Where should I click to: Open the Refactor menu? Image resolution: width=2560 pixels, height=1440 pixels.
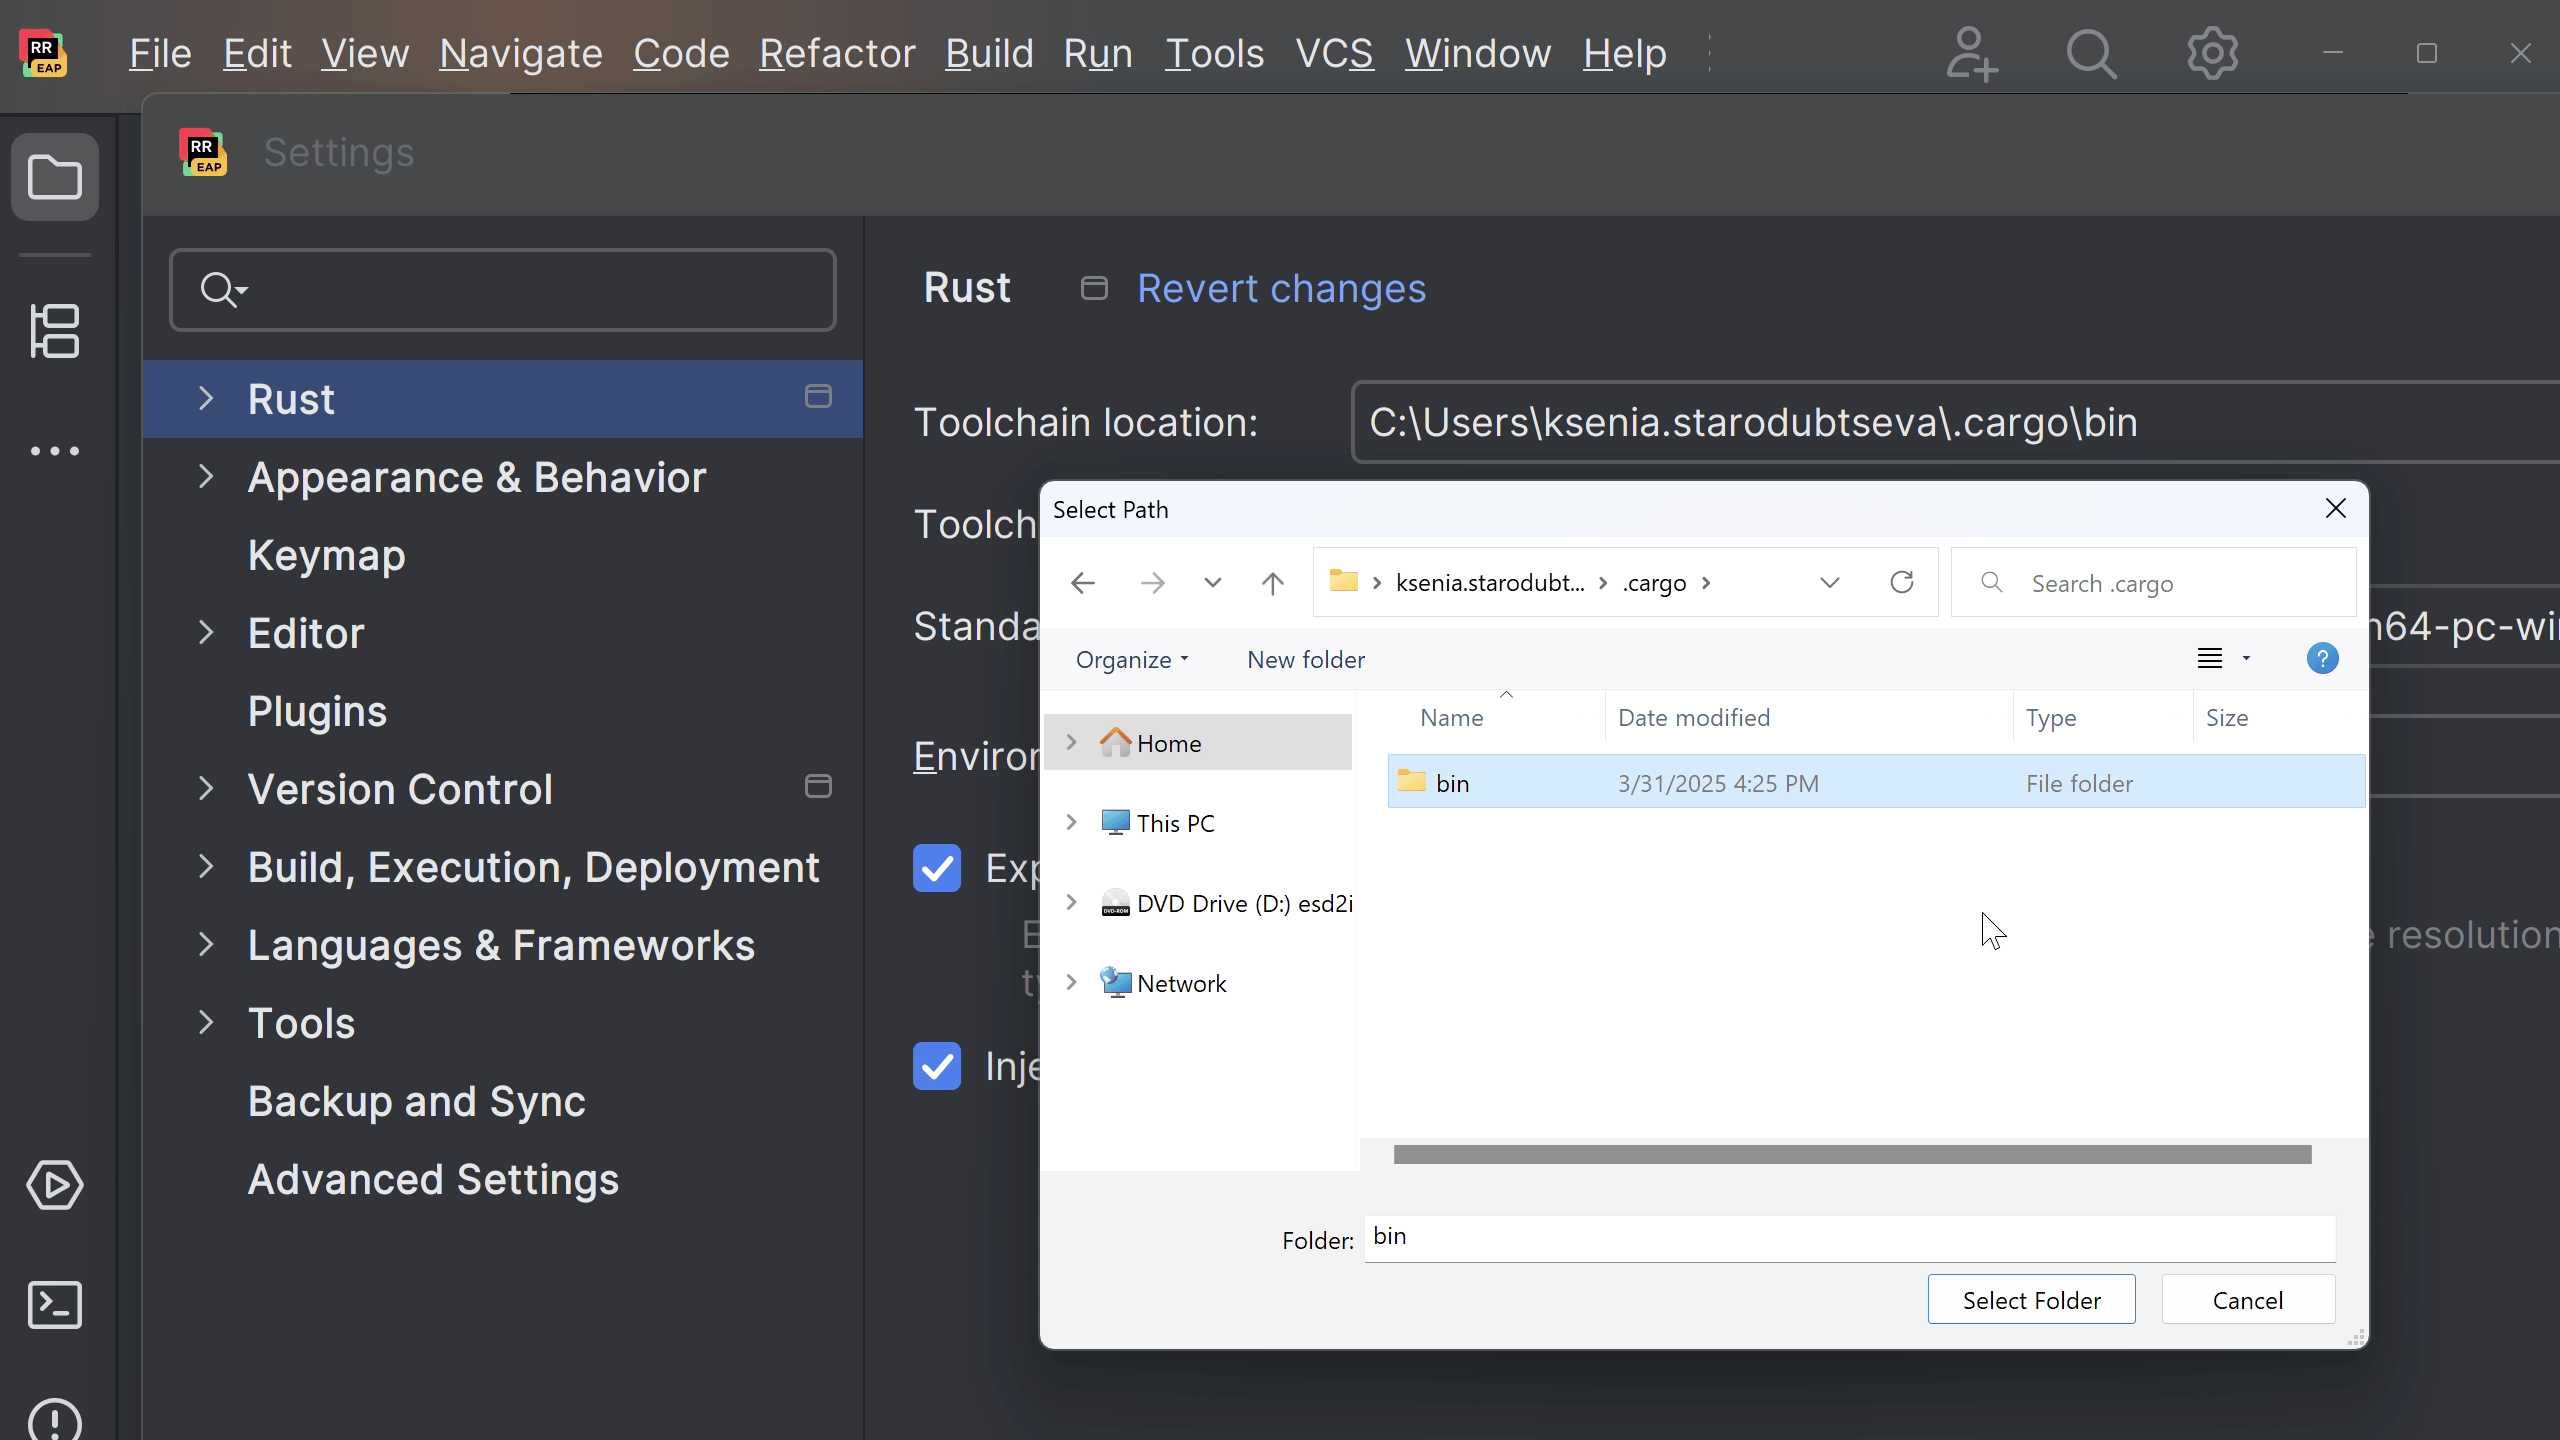(837, 53)
